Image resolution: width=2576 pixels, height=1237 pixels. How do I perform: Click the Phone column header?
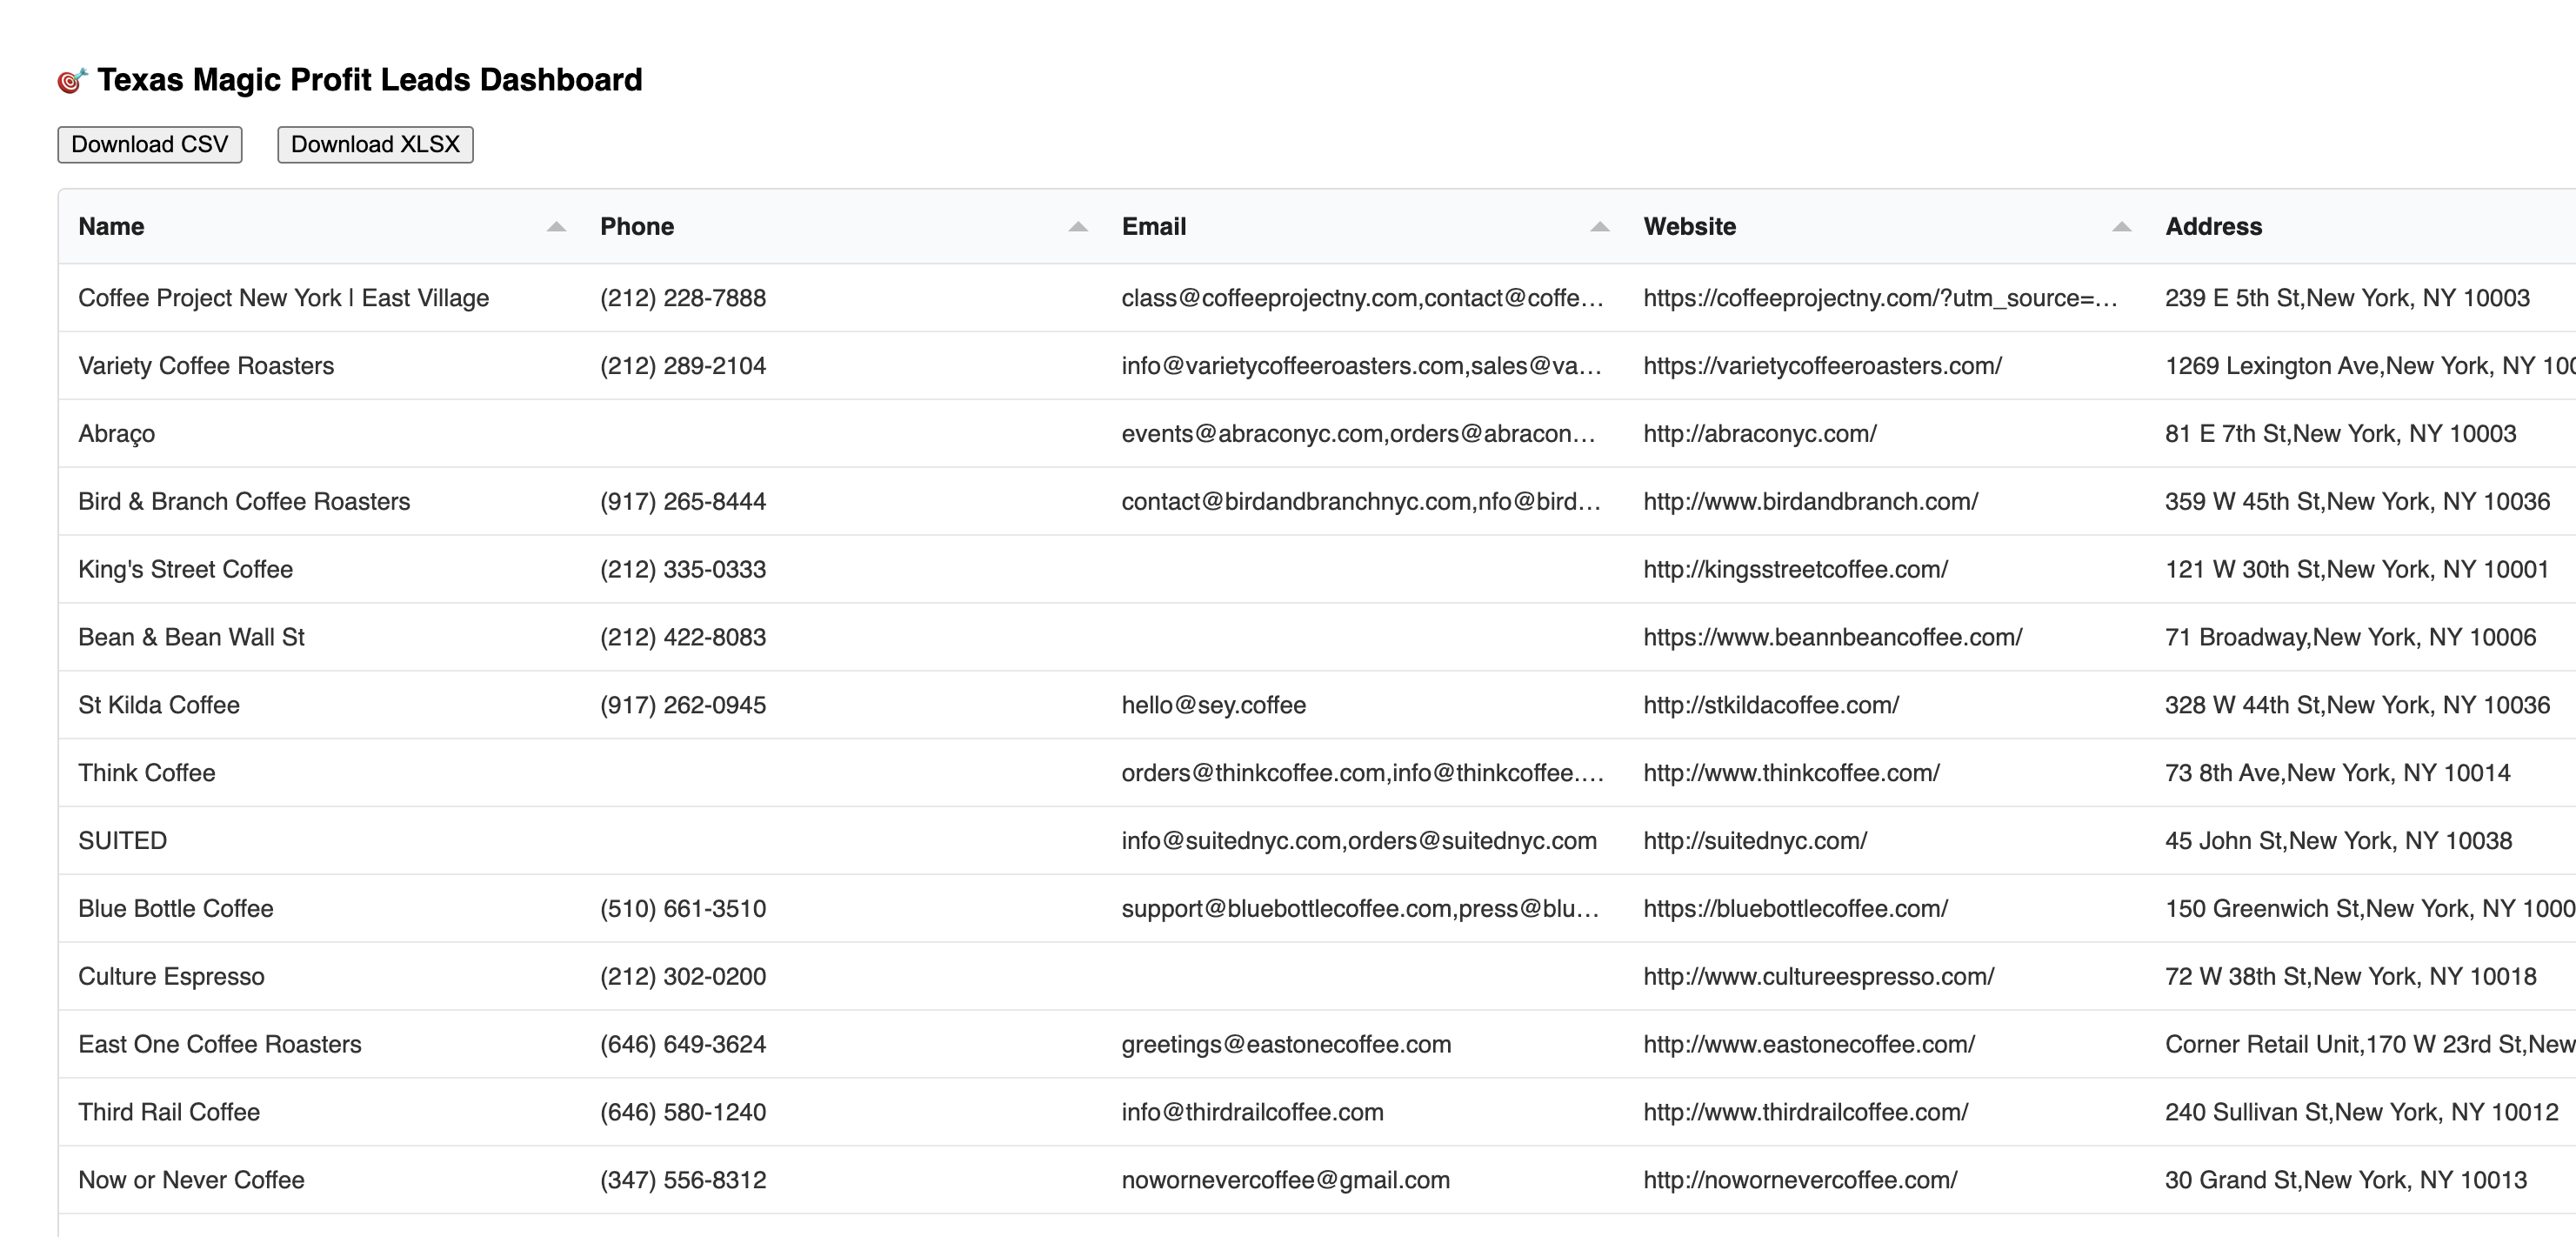(x=841, y=227)
